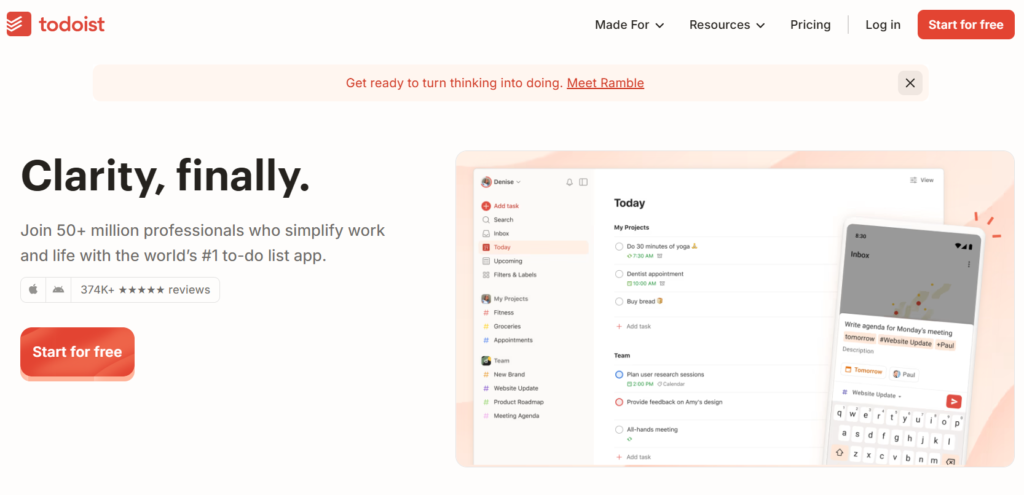This screenshot has width=1024, height=495.
Task: Click the Calendar label under research sessions
Action: click(671, 384)
